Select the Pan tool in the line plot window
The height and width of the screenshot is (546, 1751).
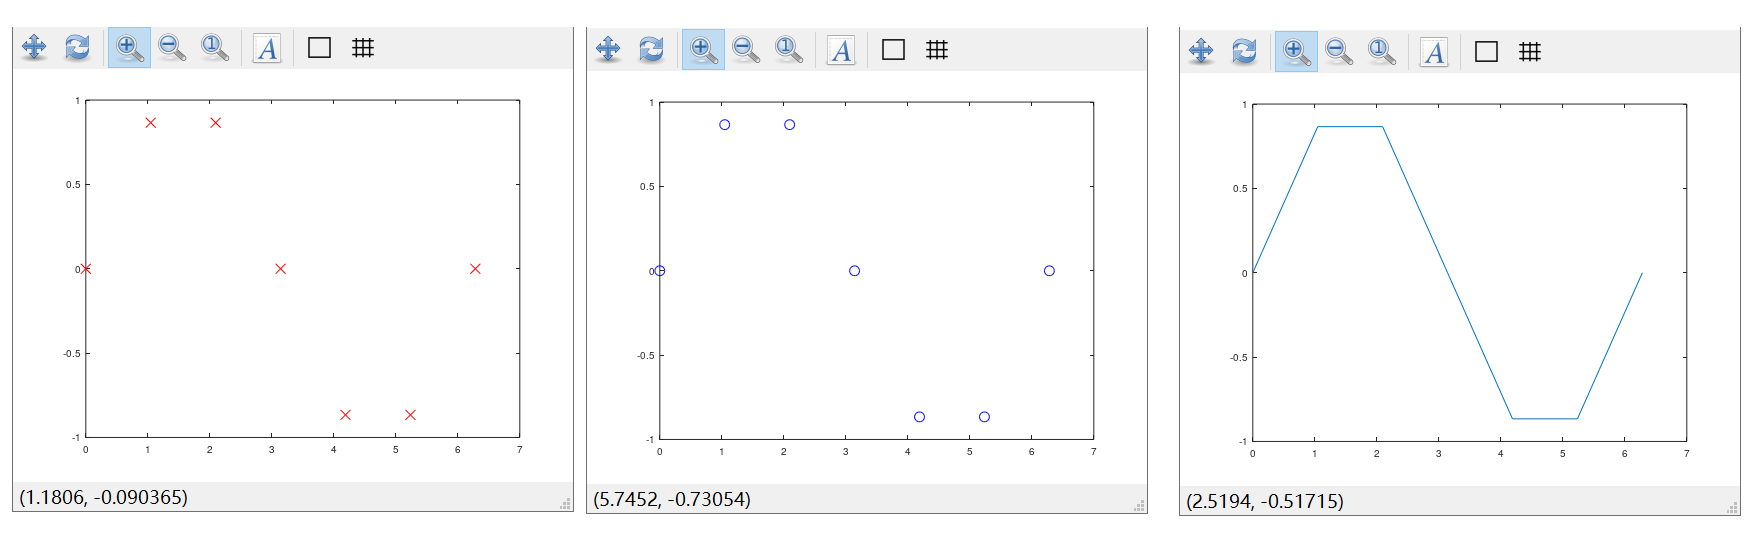point(1201,51)
